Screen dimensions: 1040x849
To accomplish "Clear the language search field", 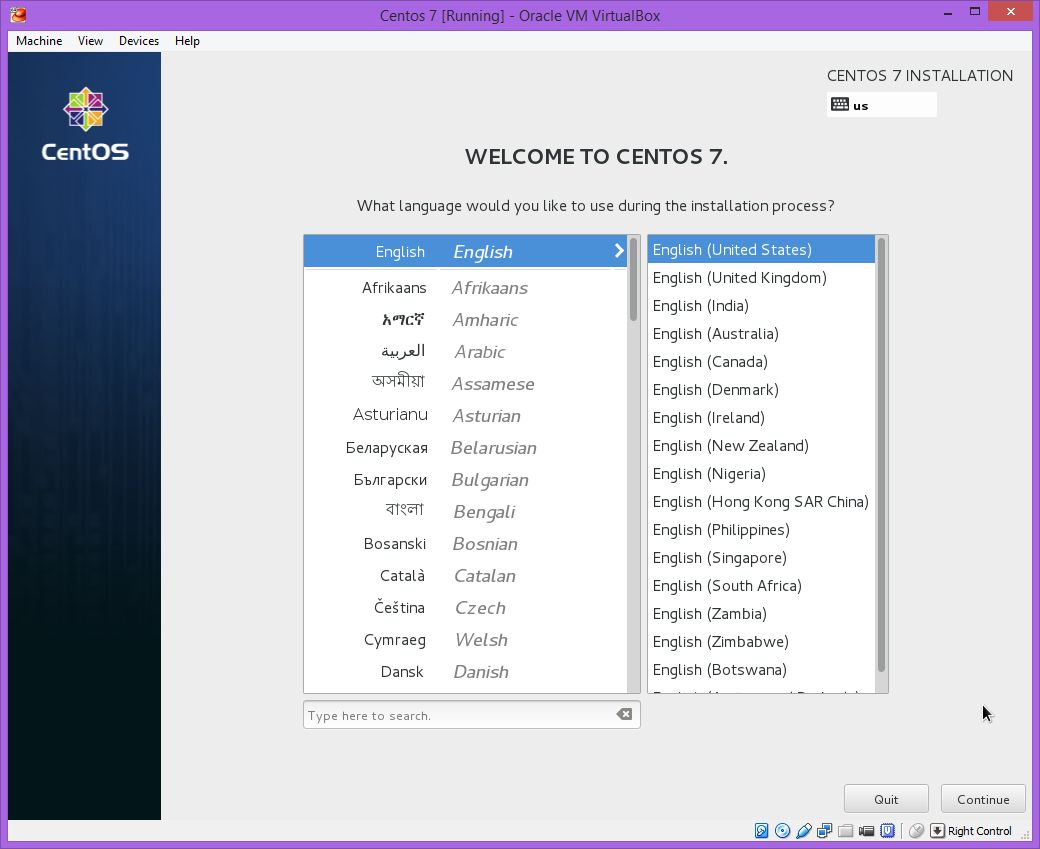I will pos(623,714).
